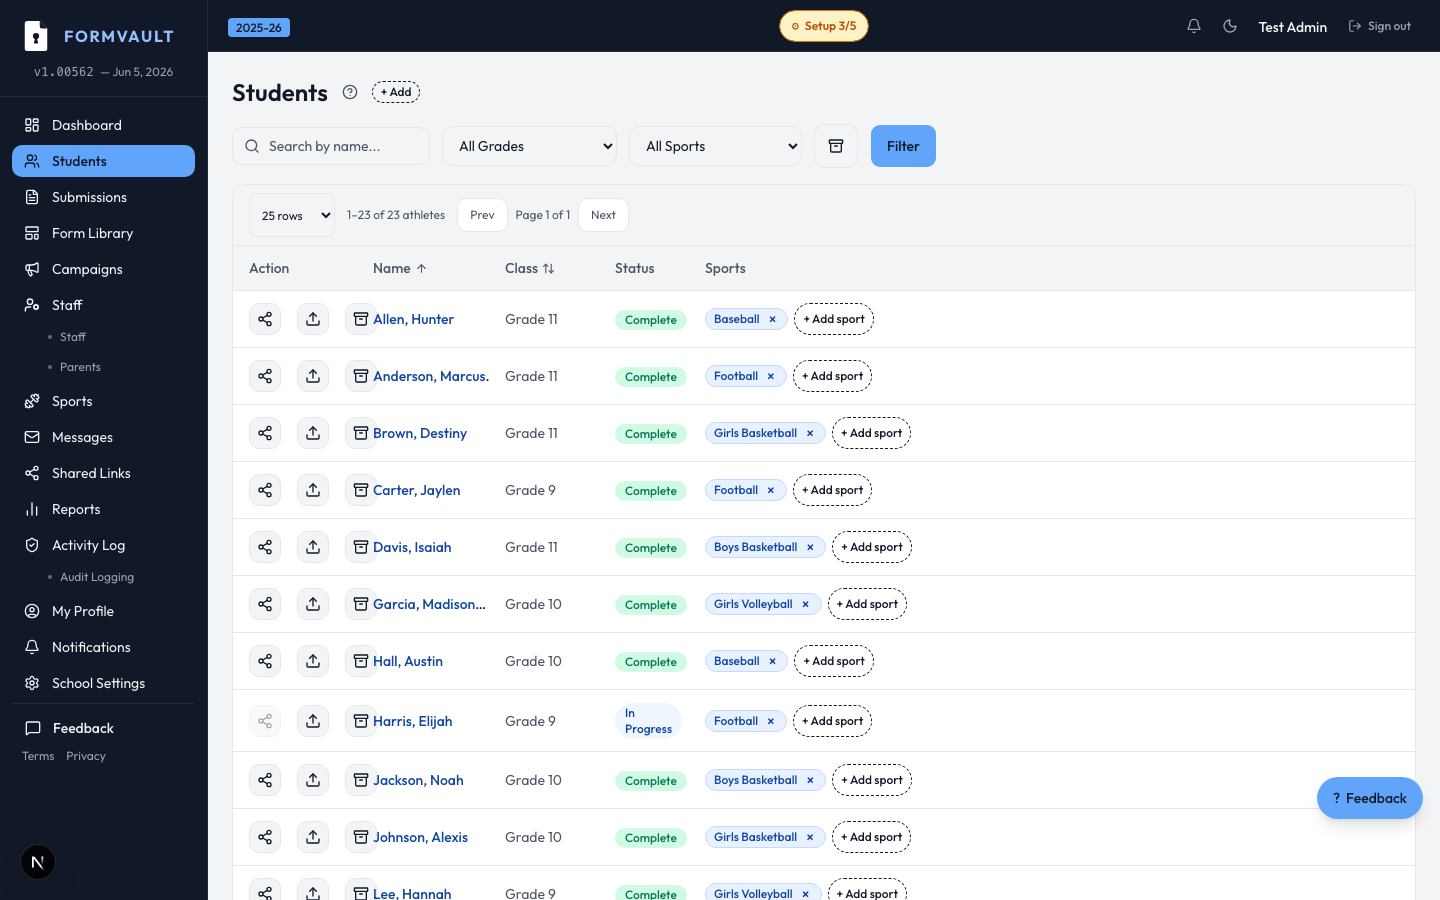This screenshot has width=1440, height=900.
Task: Remove Boys Basketball from Davis, Isaiah
Action: (810, 547)
